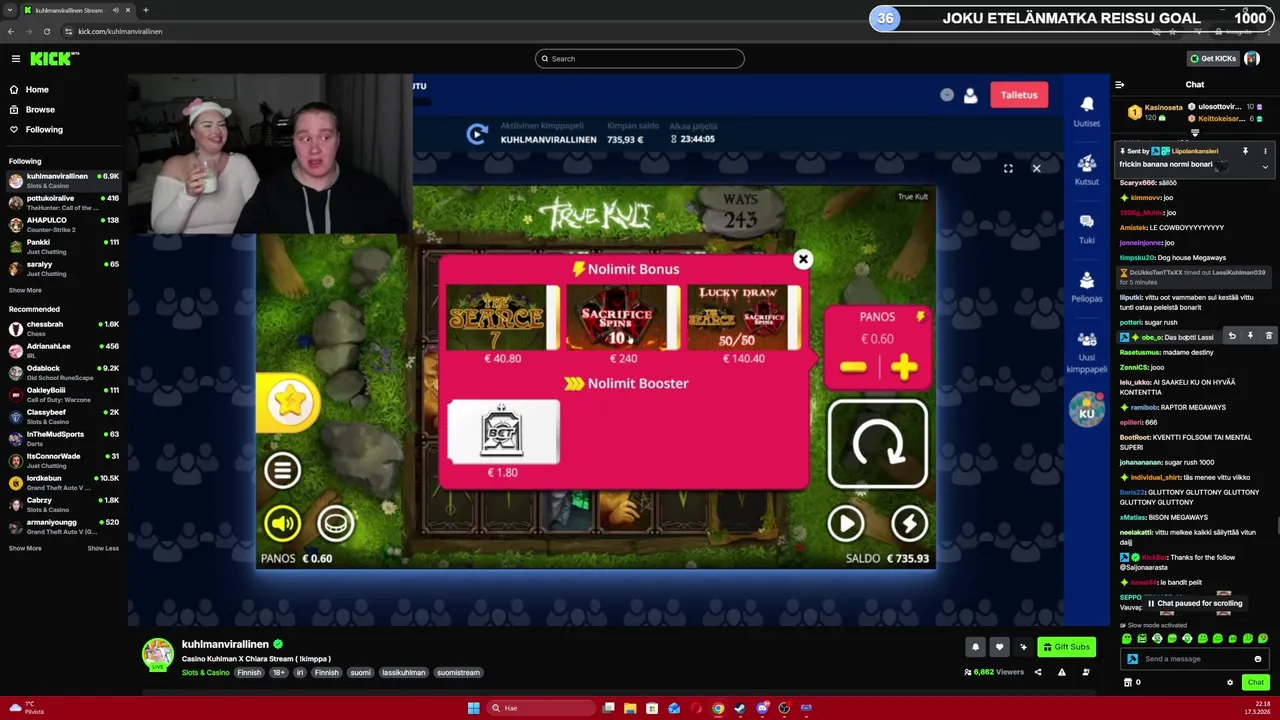Open Uusi kimppapeli icon

point(1087,350)
